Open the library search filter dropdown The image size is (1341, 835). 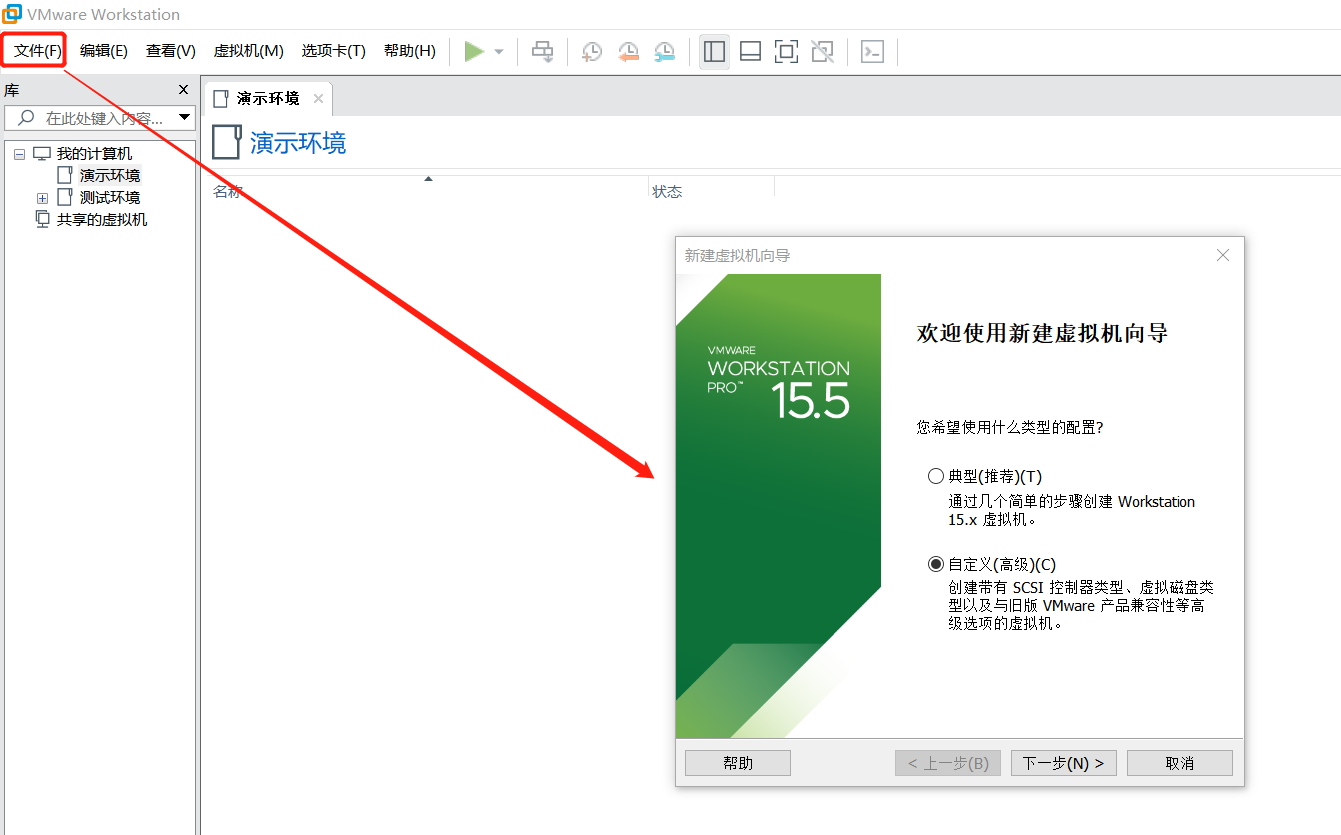[x=184, y=118]
